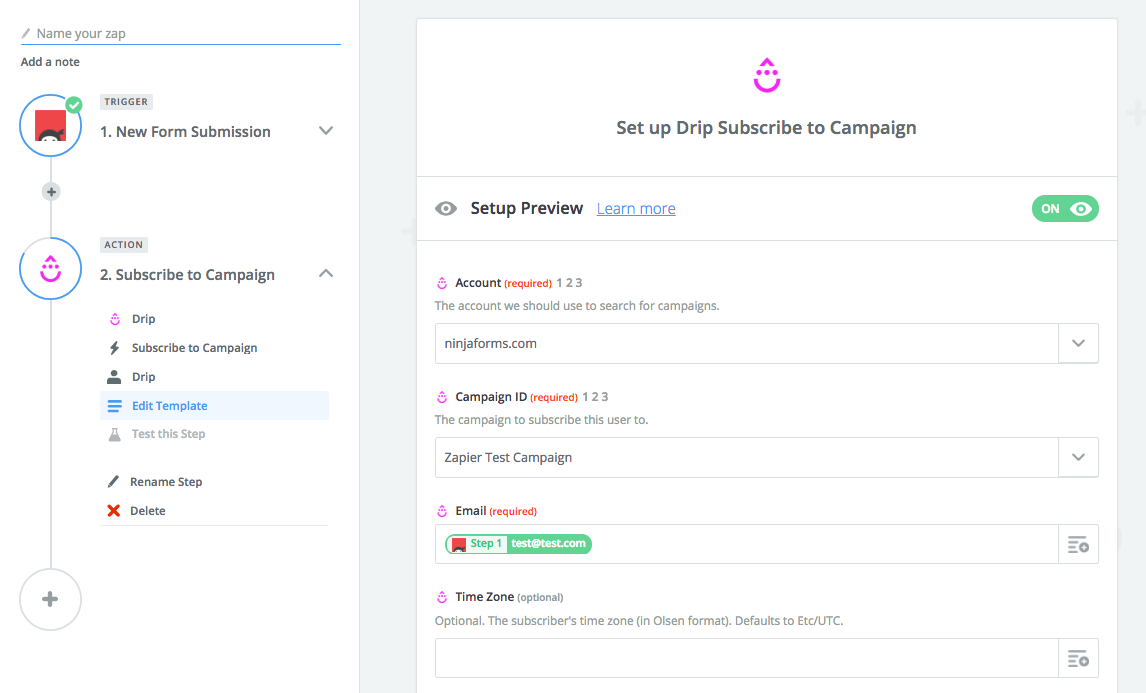This screenshot has height=693, width=1146.
Task: Expand the New Form Submission trigger step
Action: point(325,131)
